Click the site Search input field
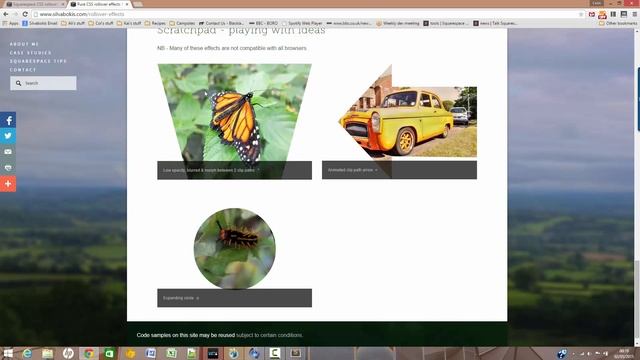This screenshot has height=360, width=640. click(x=43, y=83)
